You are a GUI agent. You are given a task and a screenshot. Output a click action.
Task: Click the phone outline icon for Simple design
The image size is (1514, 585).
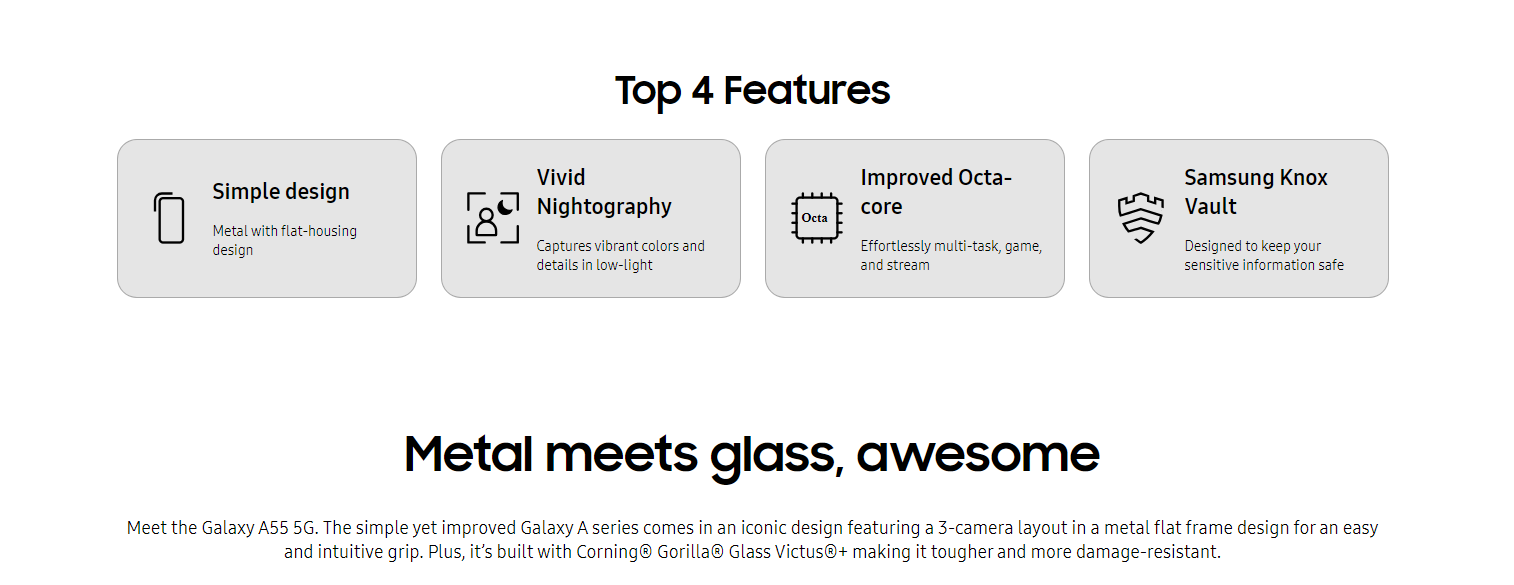[169, 218]
